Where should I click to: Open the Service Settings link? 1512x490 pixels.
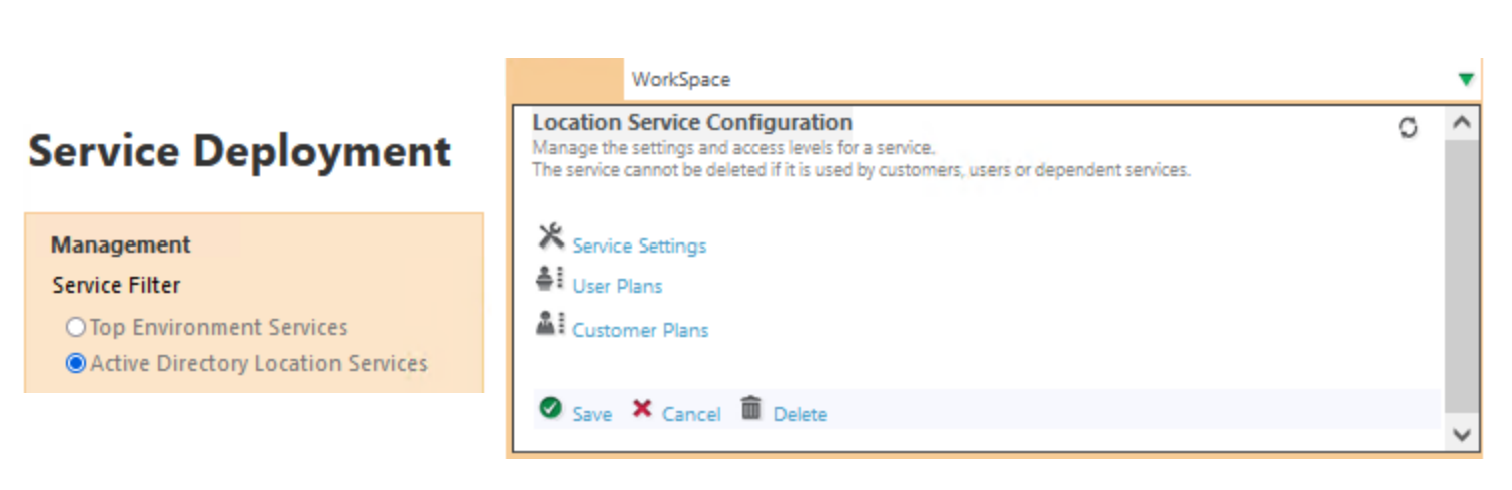pos(639,246)
